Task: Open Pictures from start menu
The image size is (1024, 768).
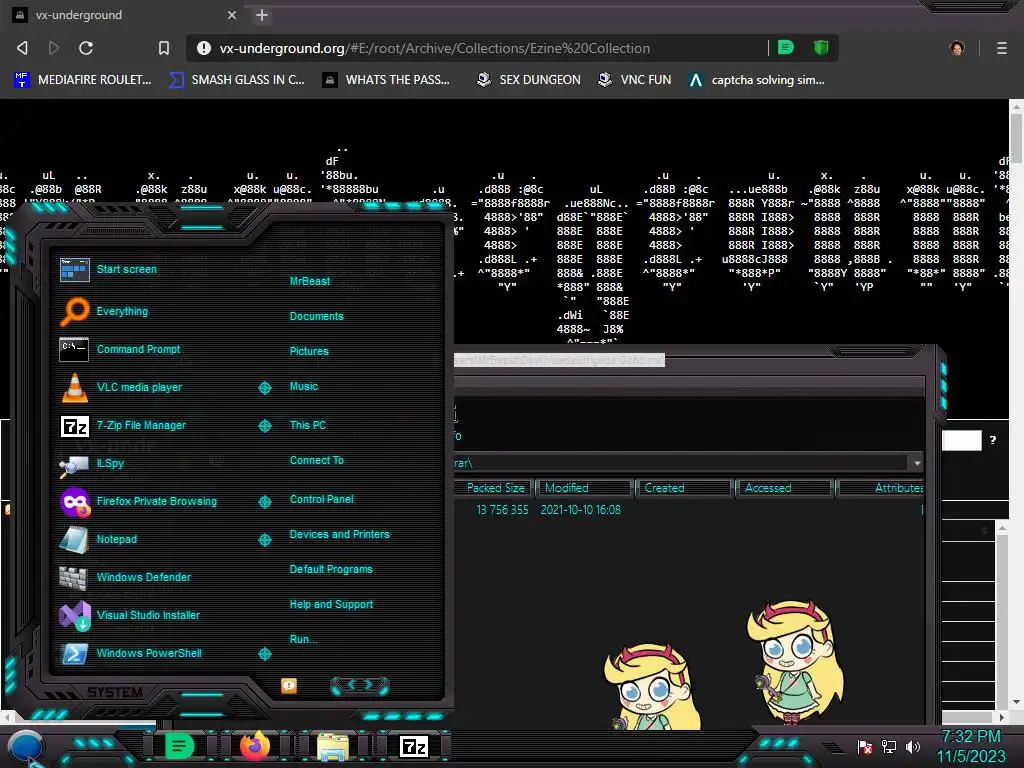Action: (309, 351)
